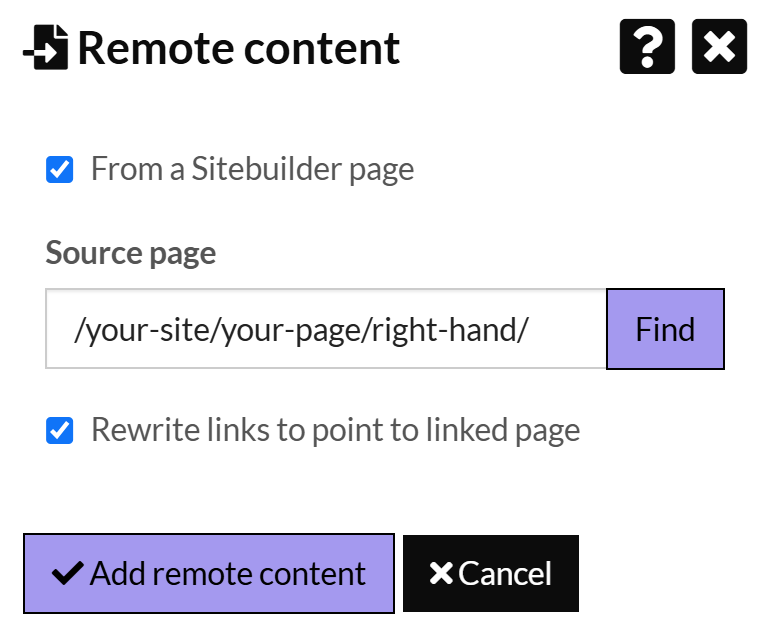
Task: Click the blue tick of Sitebuilder page option
Action: (x=59, y=169)
